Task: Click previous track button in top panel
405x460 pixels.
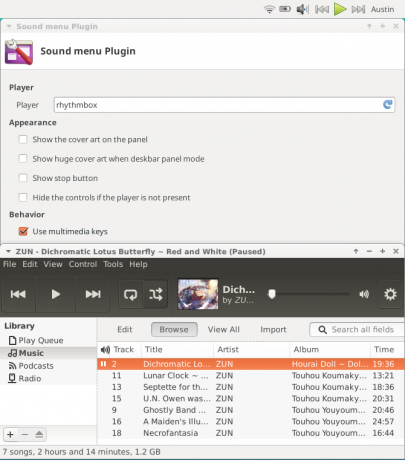Action: tap(322, 9)
